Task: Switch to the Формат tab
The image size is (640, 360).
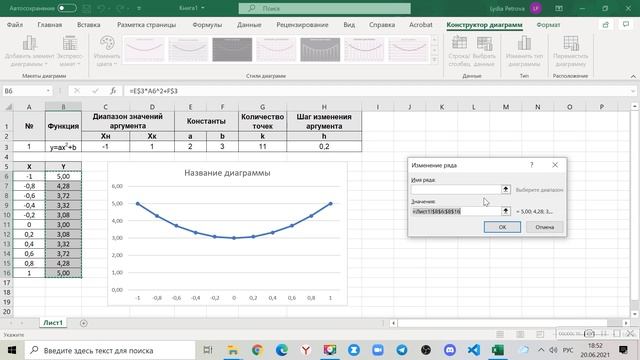Action: click(548, 25)
